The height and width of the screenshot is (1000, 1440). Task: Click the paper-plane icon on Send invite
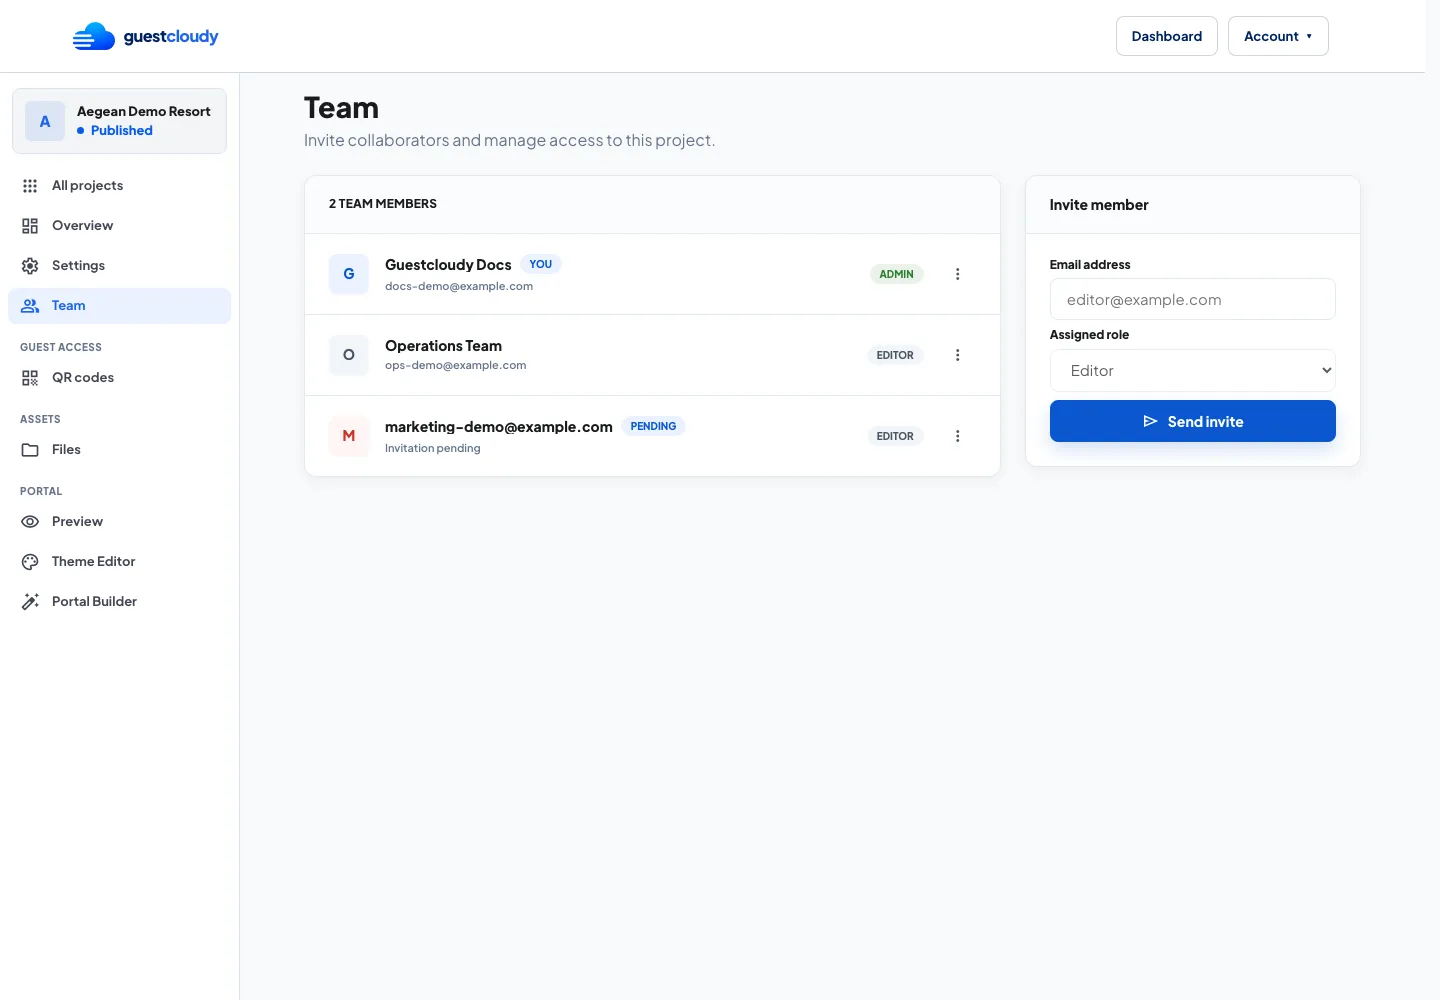(x=1150, y=421)
